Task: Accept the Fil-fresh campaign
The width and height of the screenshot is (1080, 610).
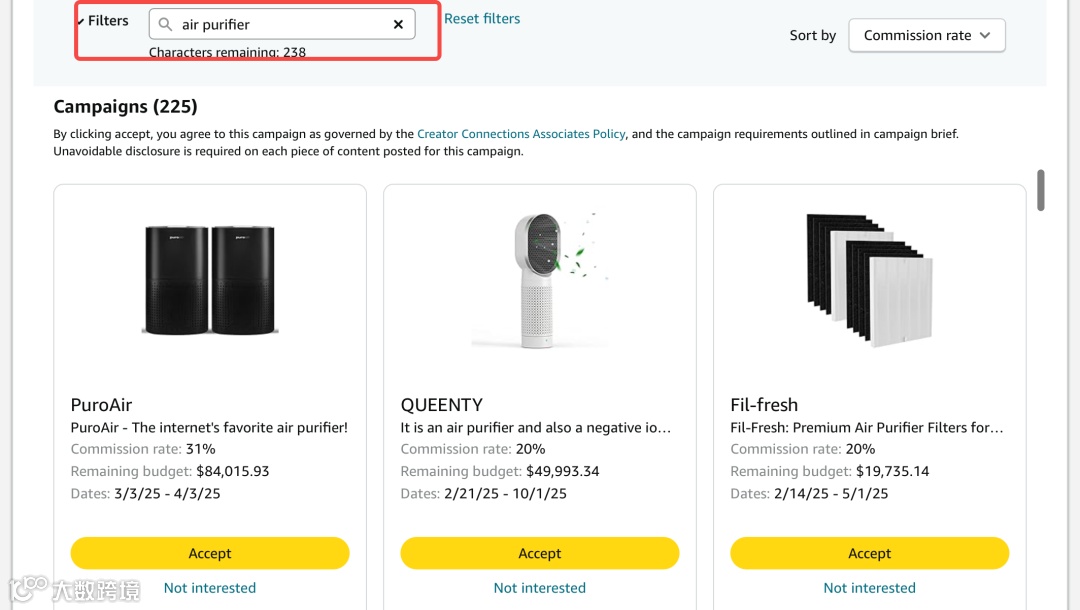Action: pyautogui.click(x=869, y=553)
